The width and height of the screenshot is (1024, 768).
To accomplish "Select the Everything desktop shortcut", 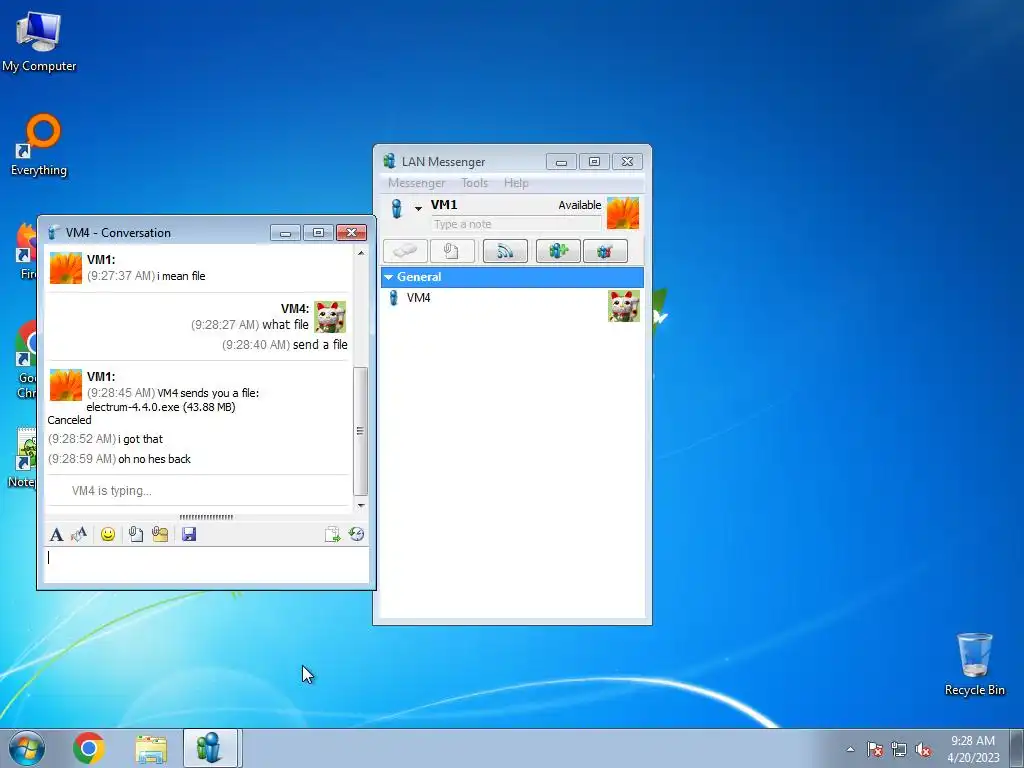I will click(x=39, y=145).
